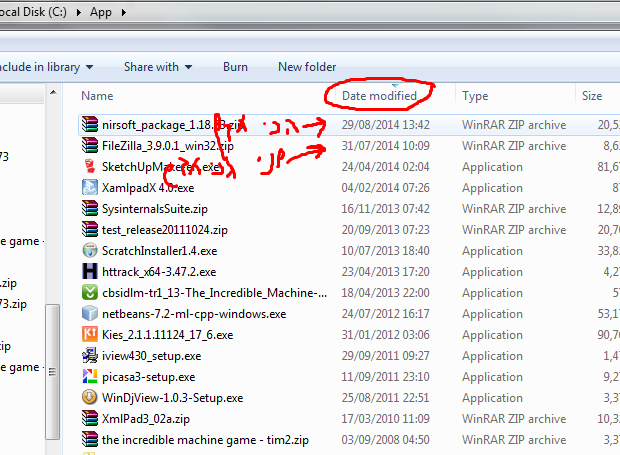Select the file name FileZilla_3.9.0.1_win32.zip

coord(168,146)
